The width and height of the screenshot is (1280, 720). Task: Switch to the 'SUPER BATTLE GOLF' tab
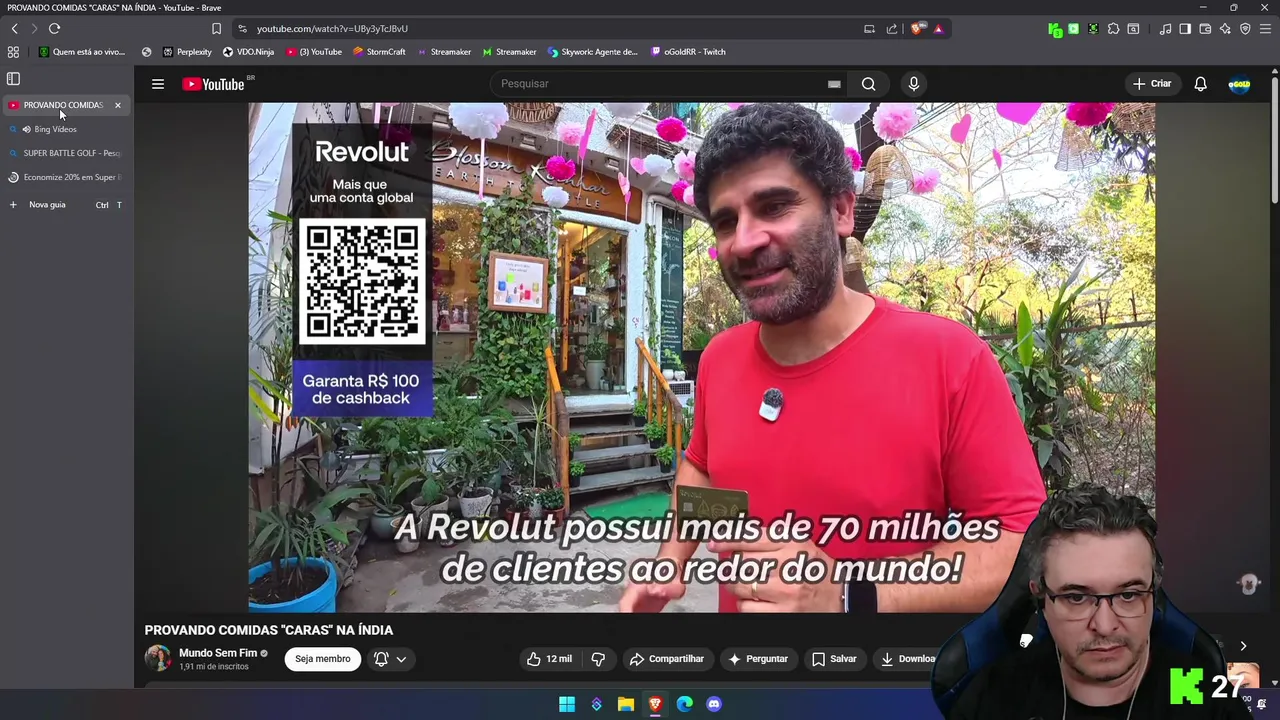tap(66, 153)
